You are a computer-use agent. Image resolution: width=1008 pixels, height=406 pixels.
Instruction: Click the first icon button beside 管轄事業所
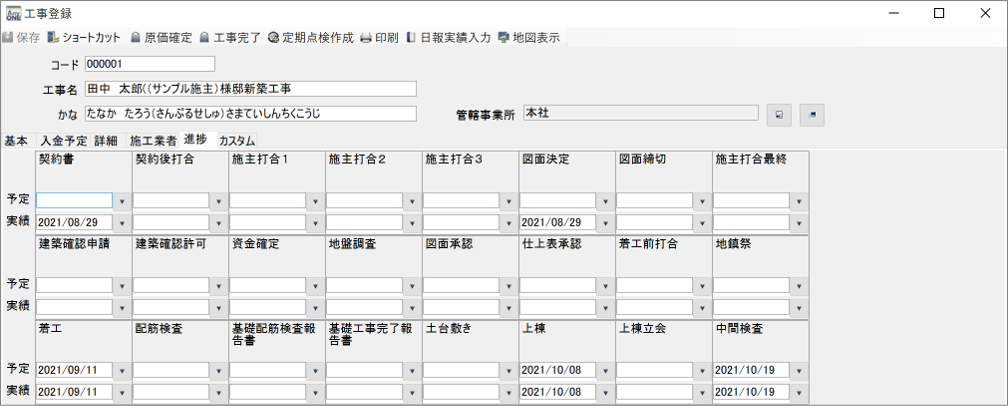click(x=779, y=115)
